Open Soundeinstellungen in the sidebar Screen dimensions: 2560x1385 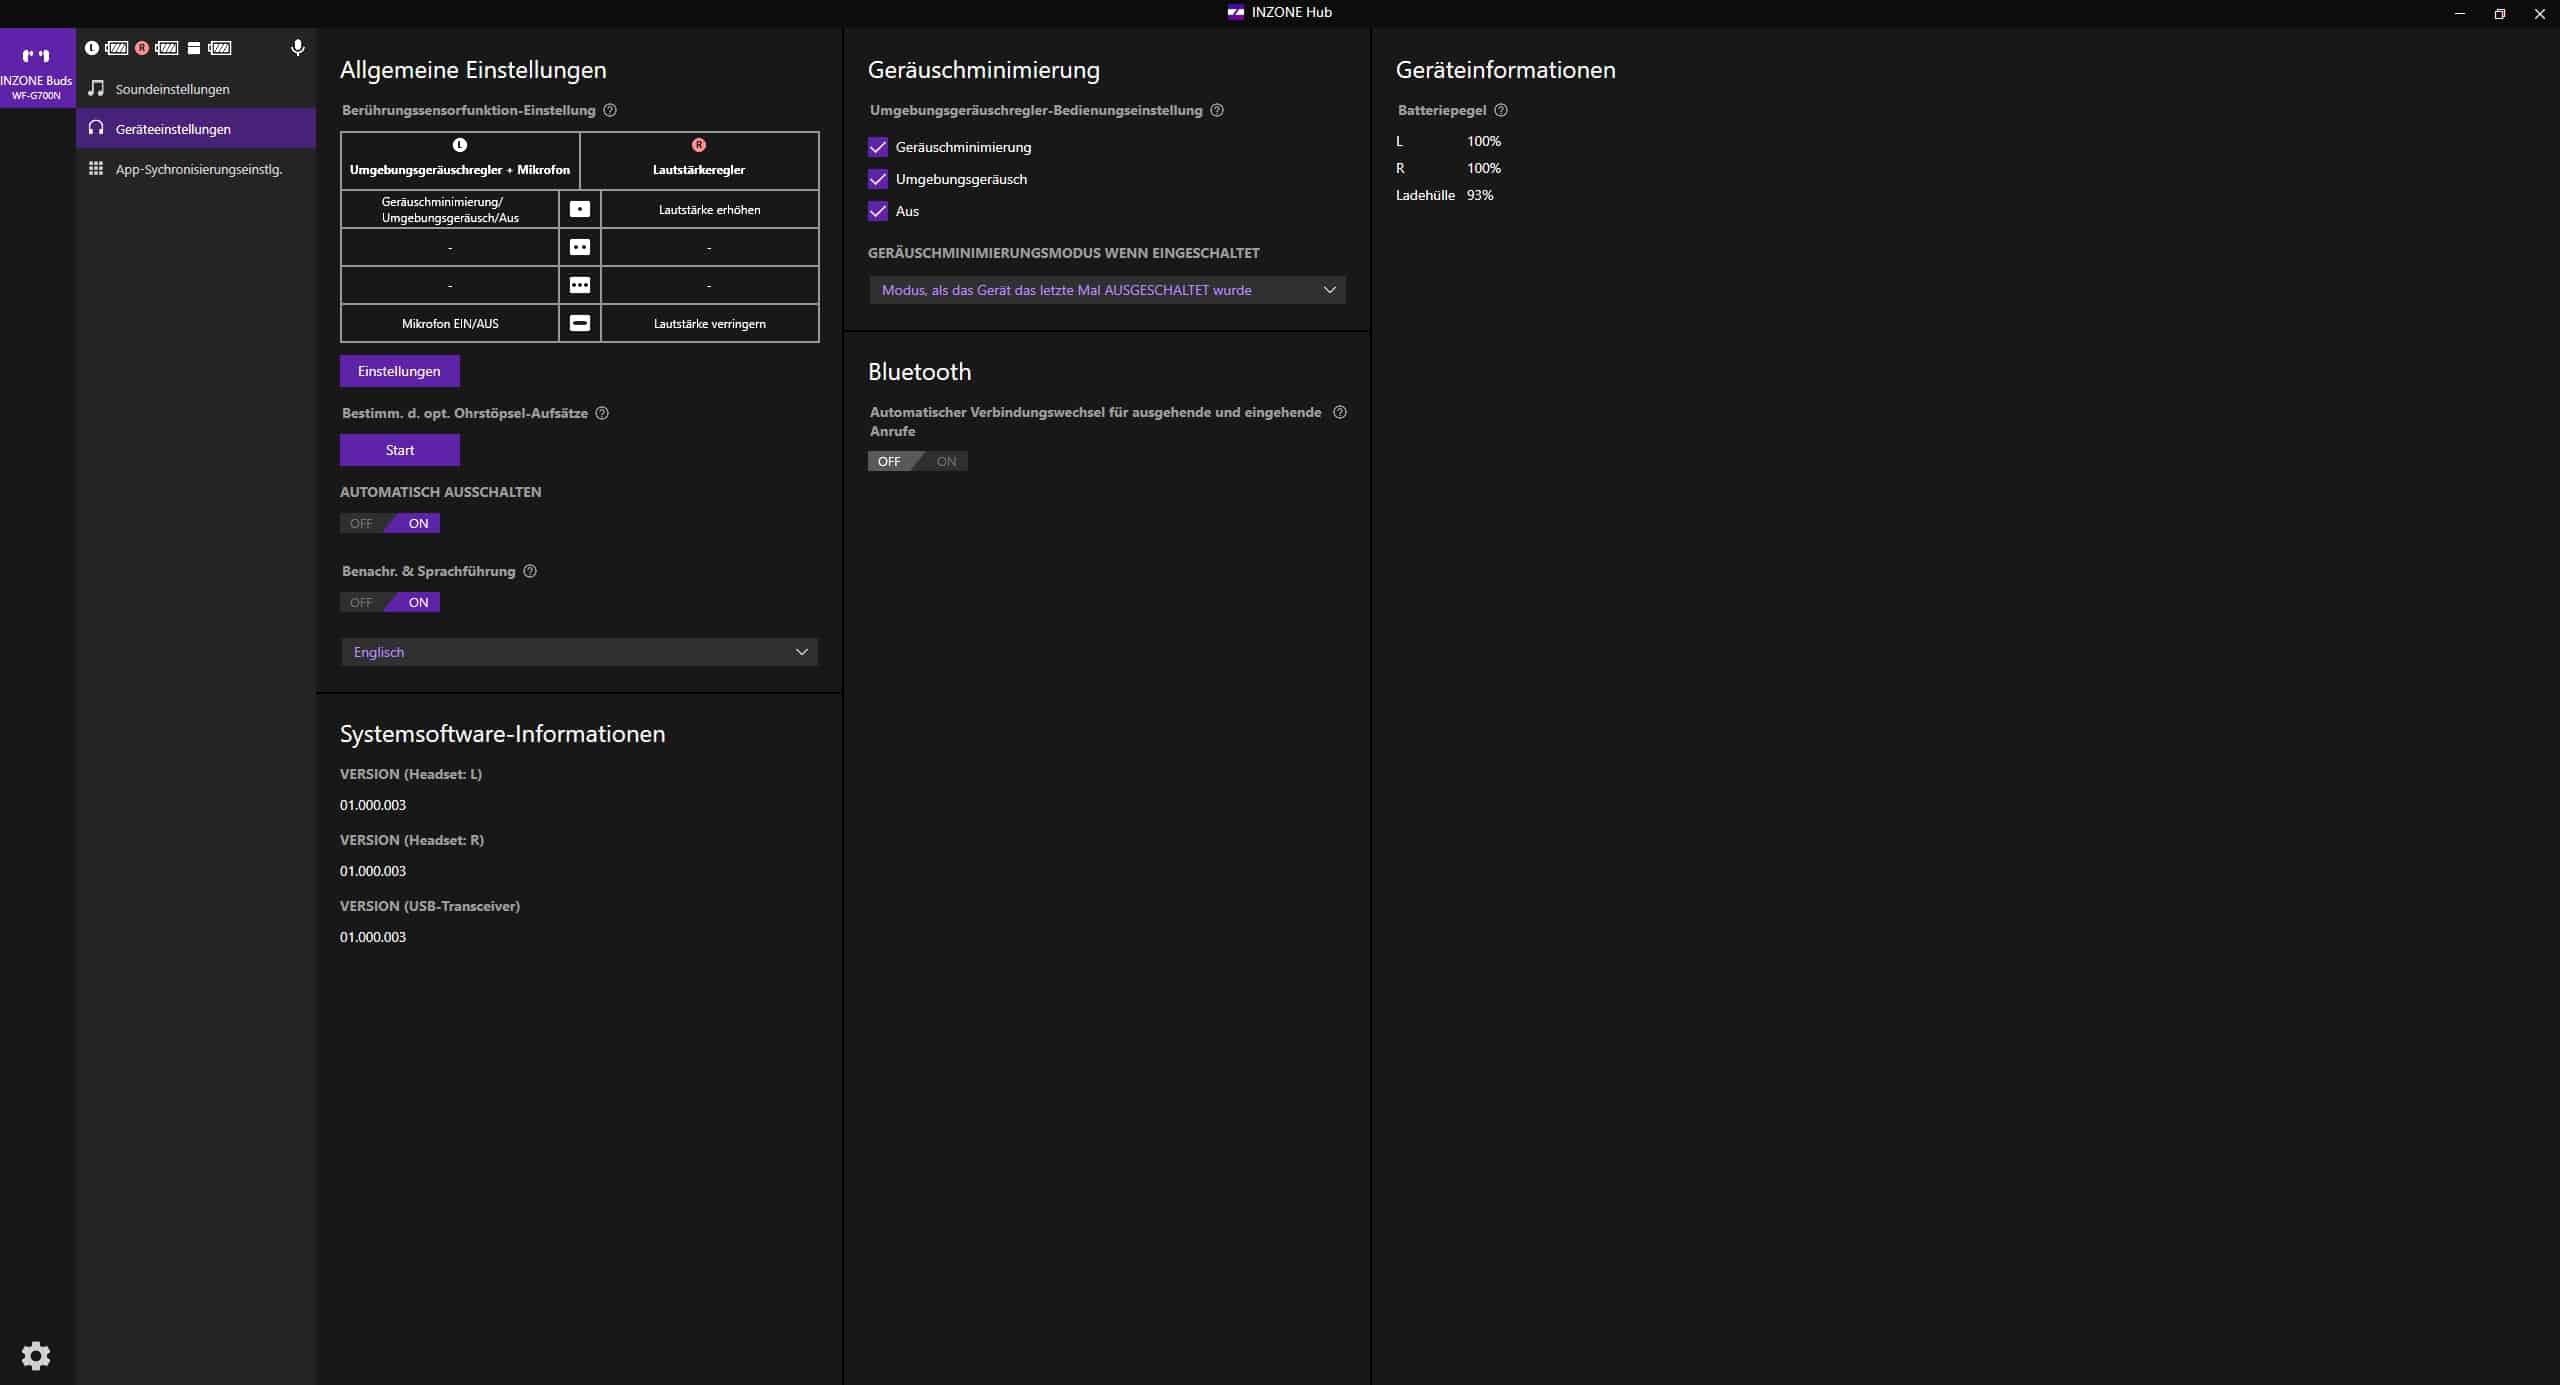click(x=172, y=89)
